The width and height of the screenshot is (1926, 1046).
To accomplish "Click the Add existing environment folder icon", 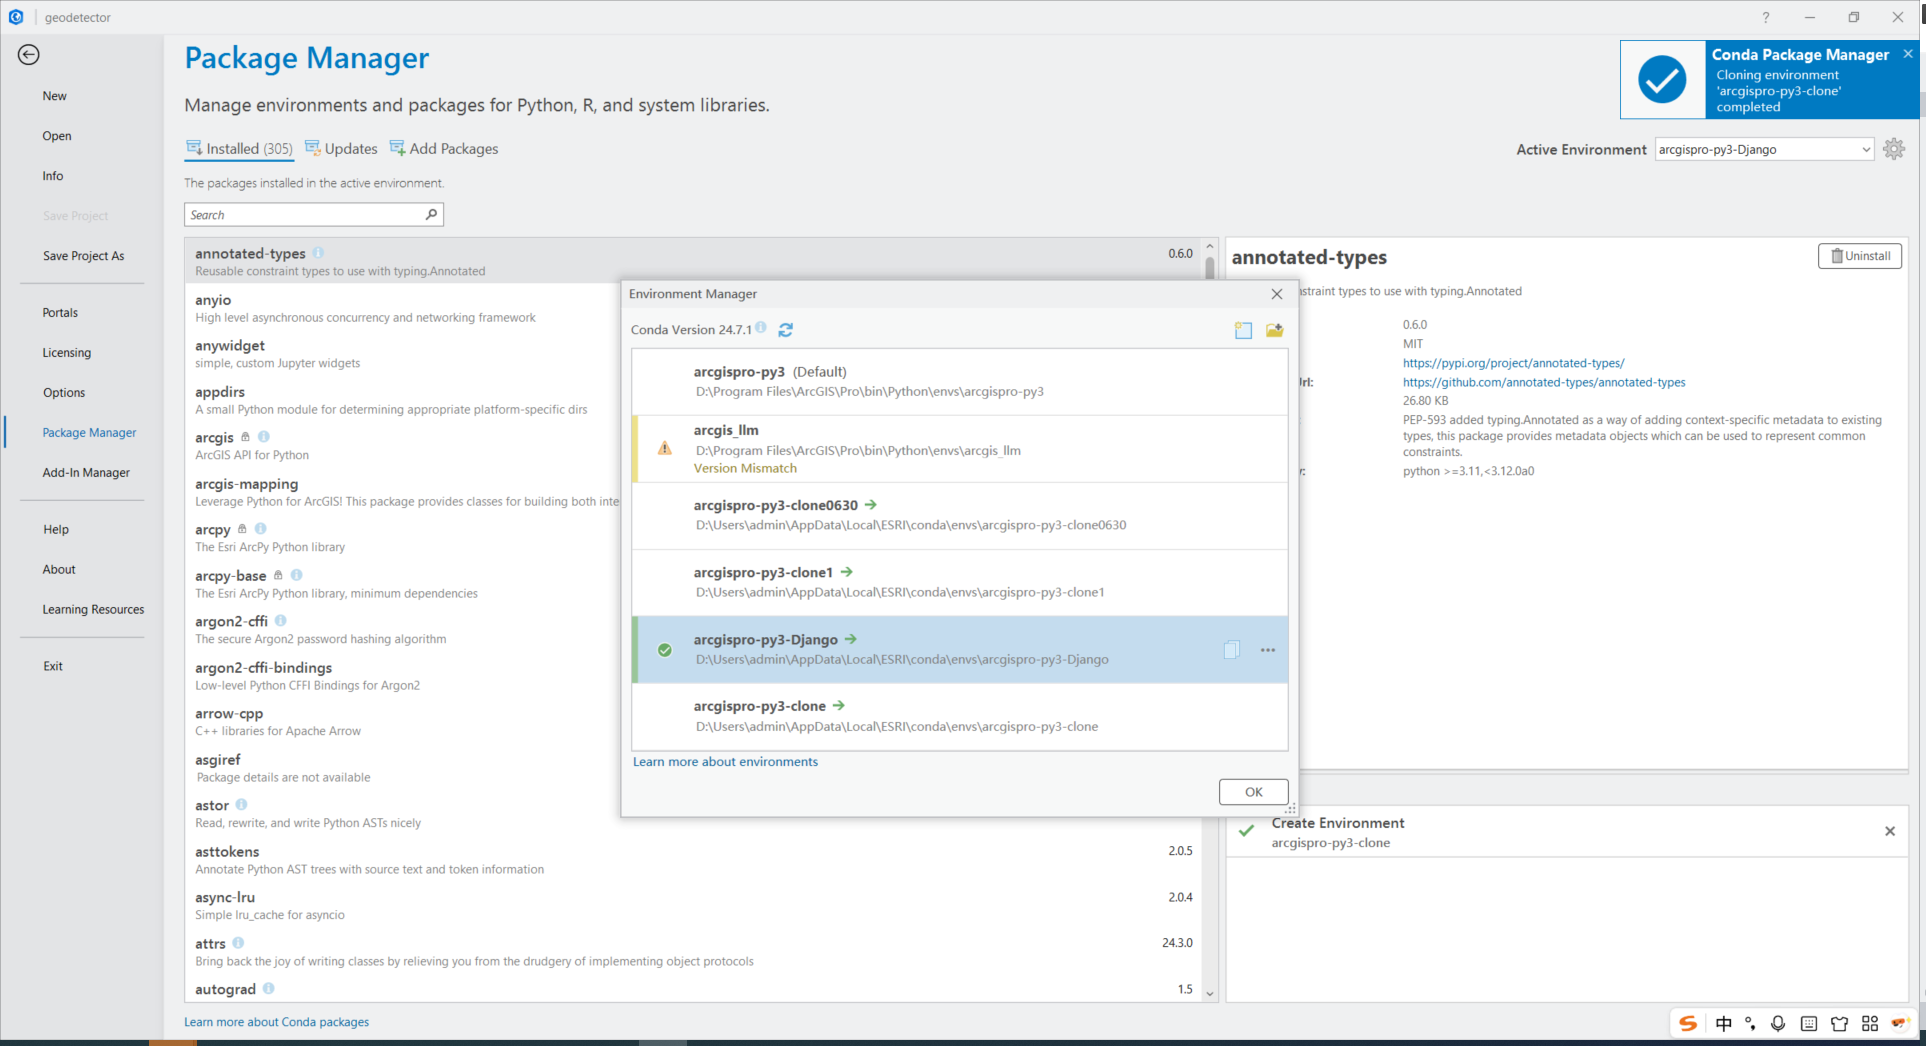I will 1274,330.
